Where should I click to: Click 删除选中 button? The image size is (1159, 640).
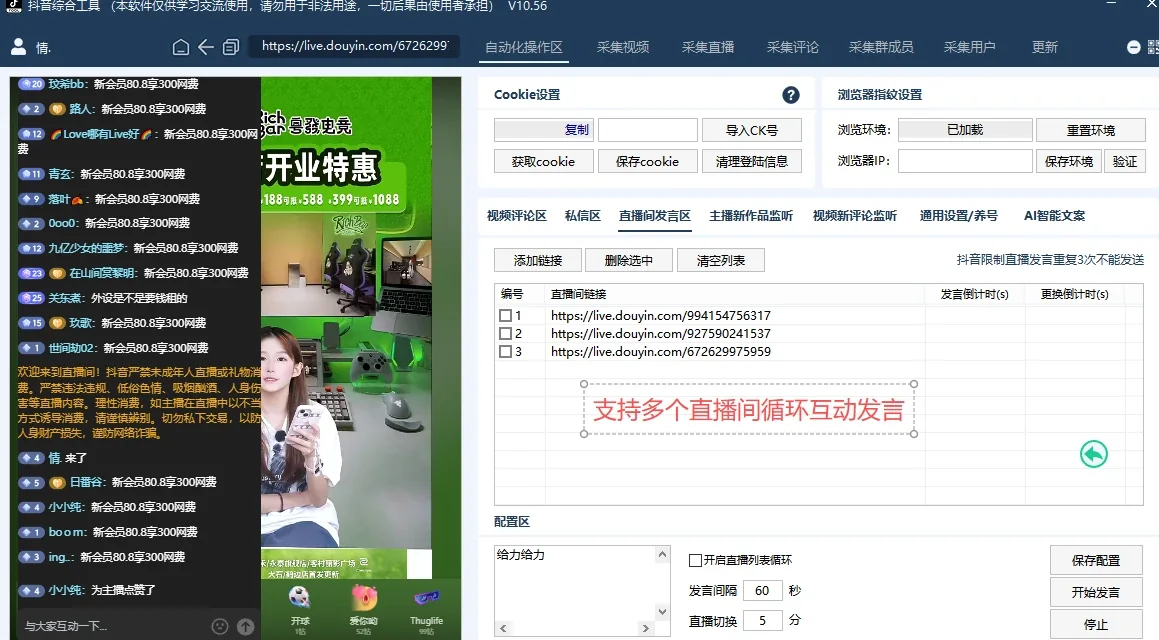point(629,260)
